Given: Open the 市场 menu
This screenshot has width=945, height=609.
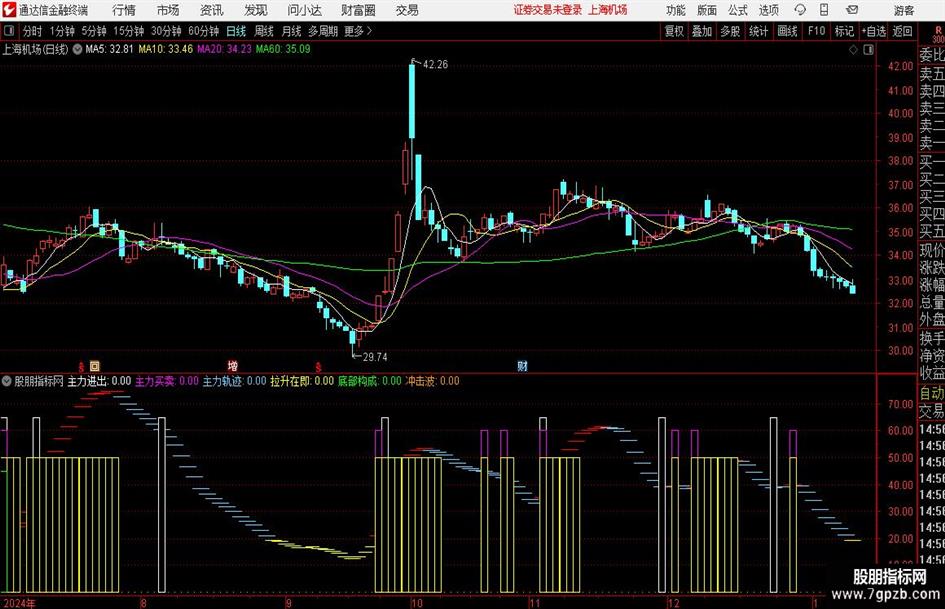Looking at the screenshot, I should (x=168, y=10).
